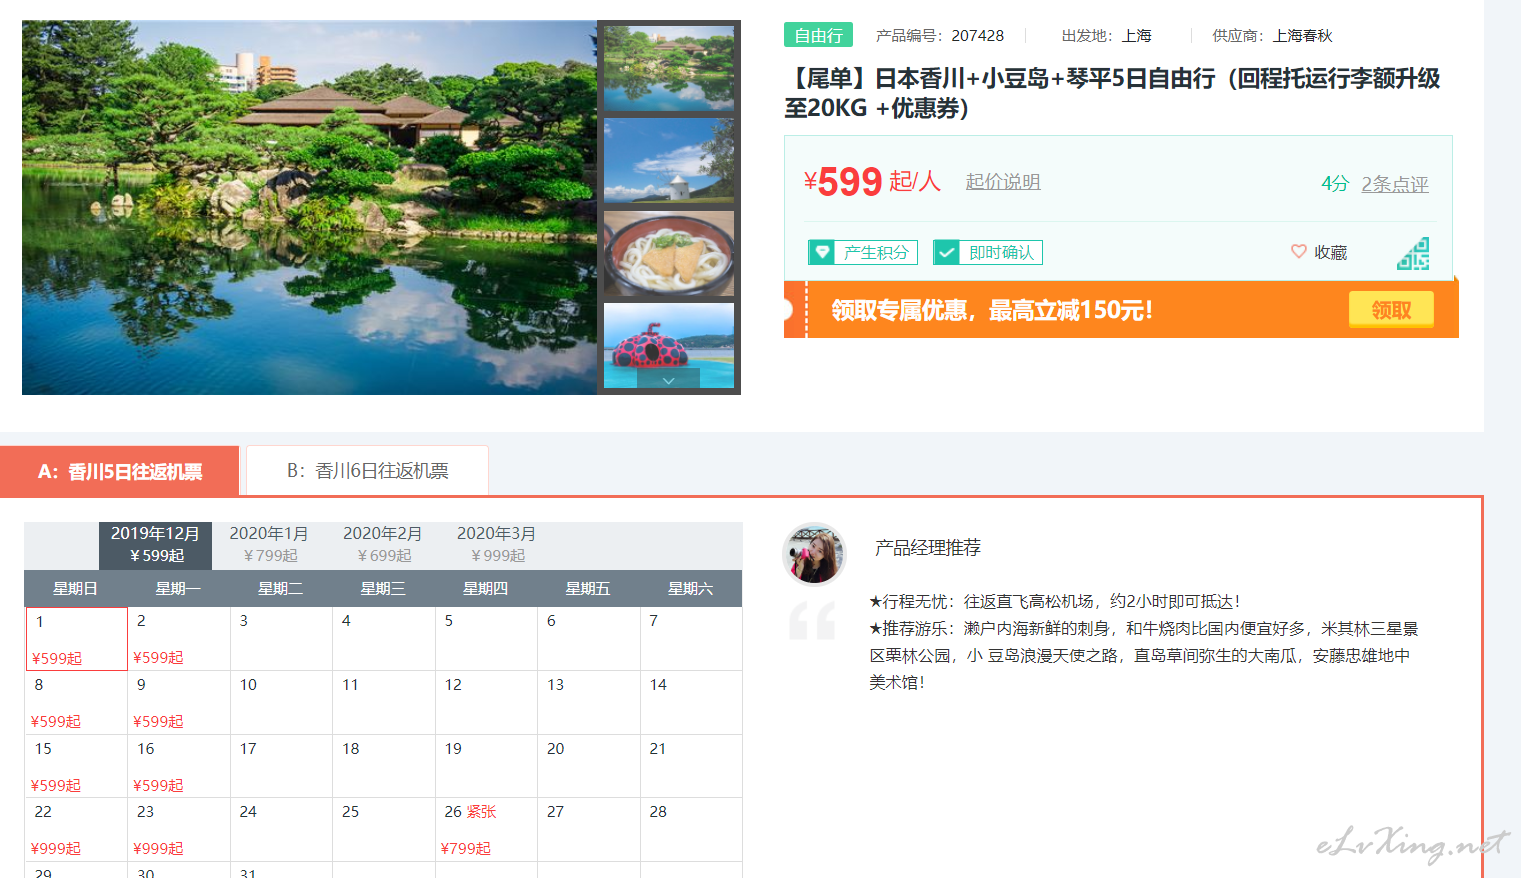Expand thumbnails with the down chevron
This screenshot has width=1521, height=878.
(x=668, y=381)
